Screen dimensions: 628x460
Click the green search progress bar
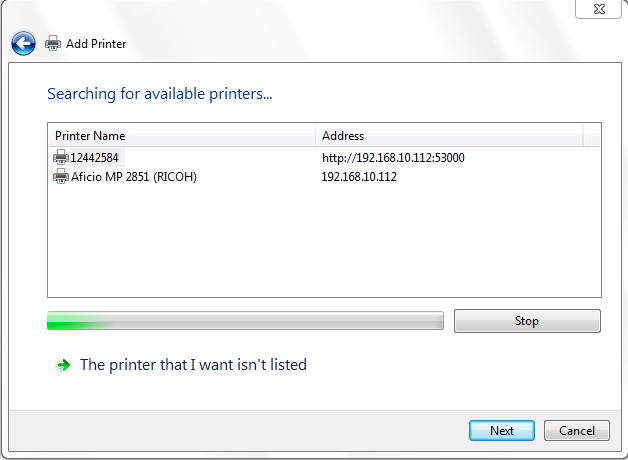pos(245,321)
